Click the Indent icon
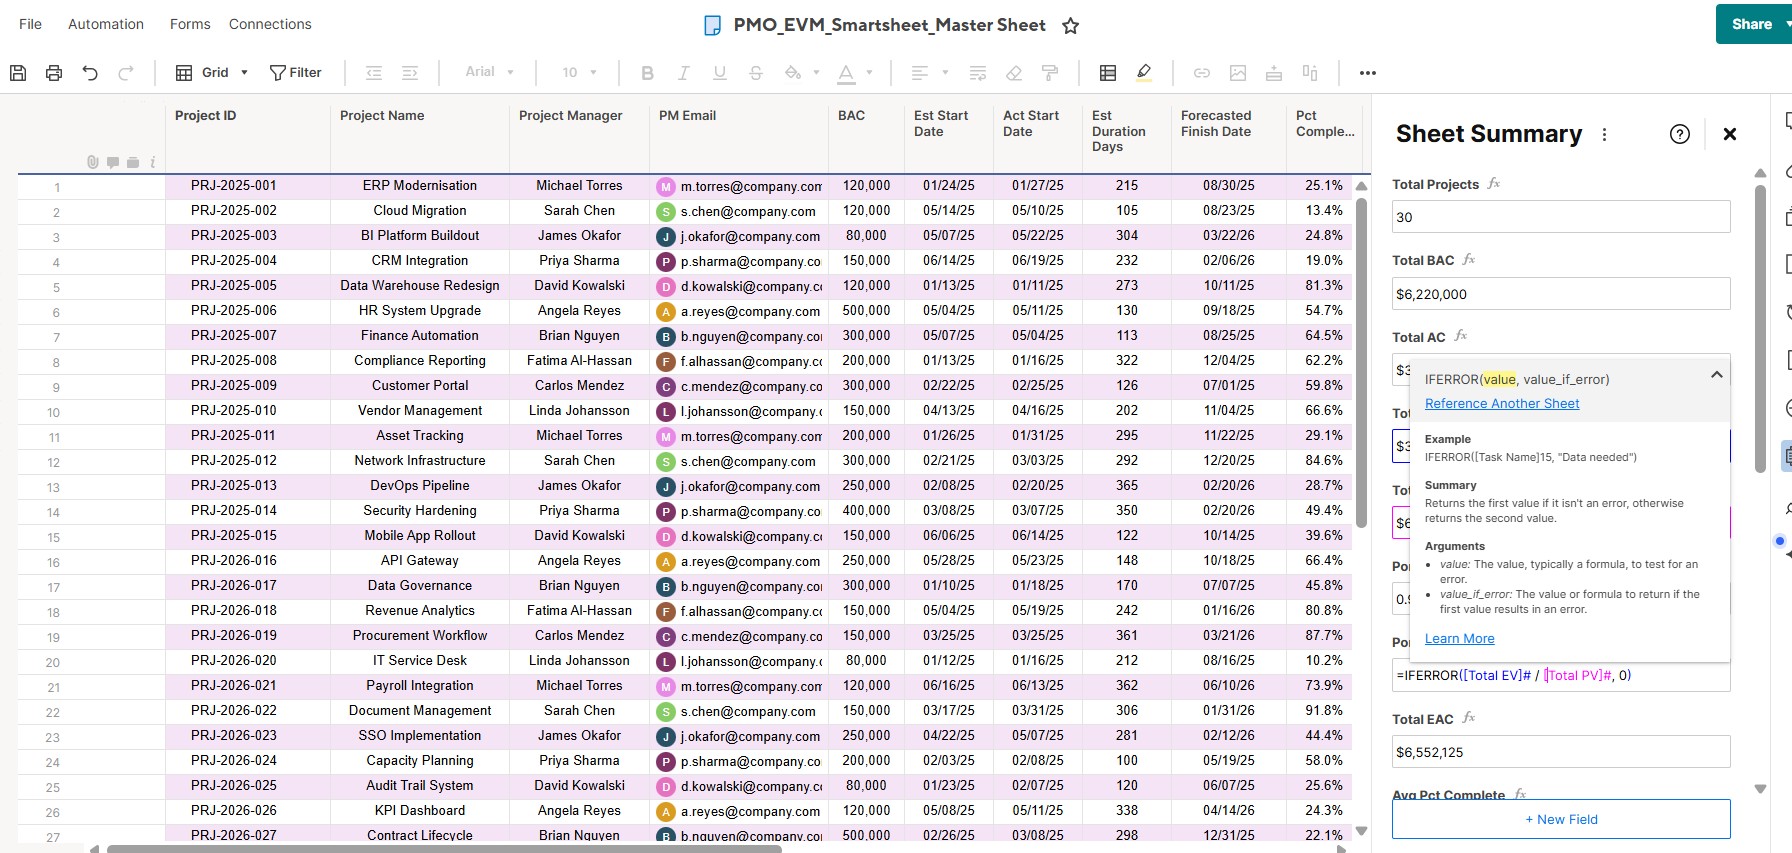1792x853 pixels. point(410,73)
